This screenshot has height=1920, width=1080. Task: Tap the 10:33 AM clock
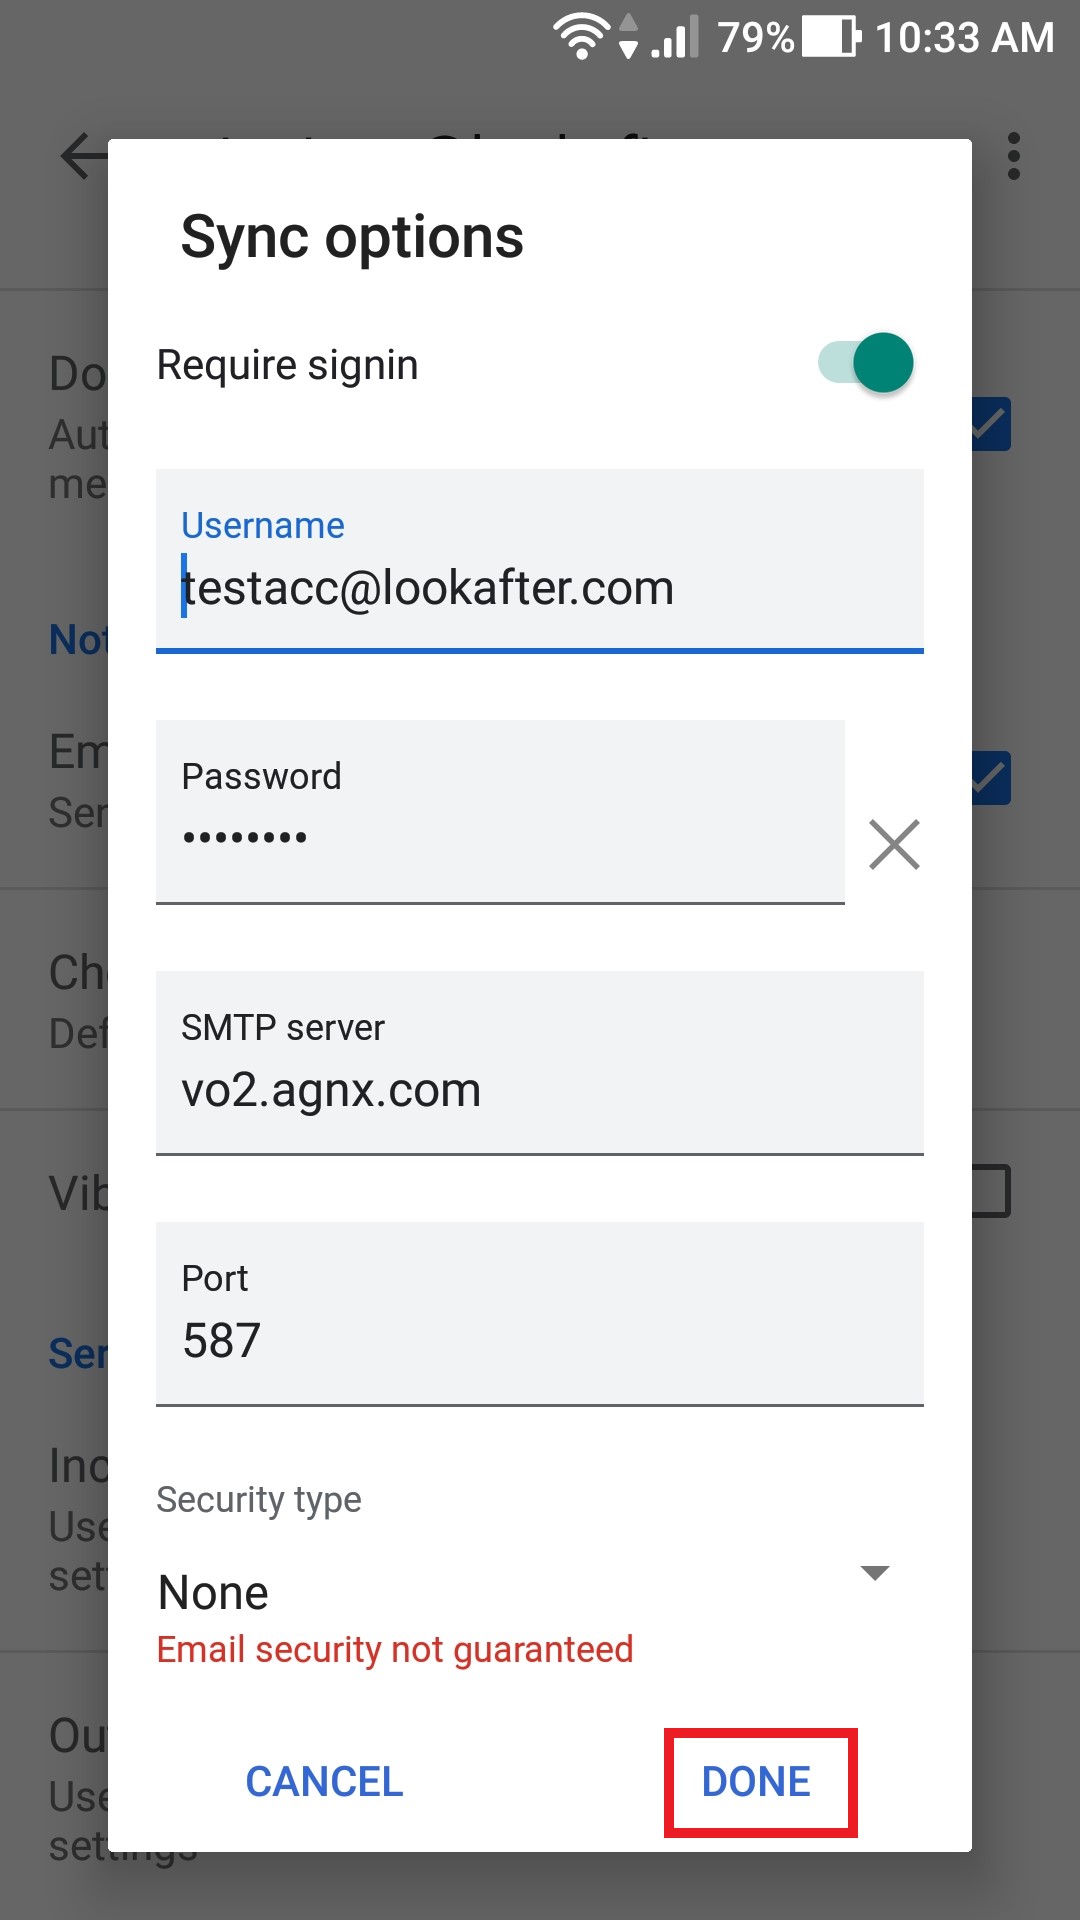pos(964,38)
